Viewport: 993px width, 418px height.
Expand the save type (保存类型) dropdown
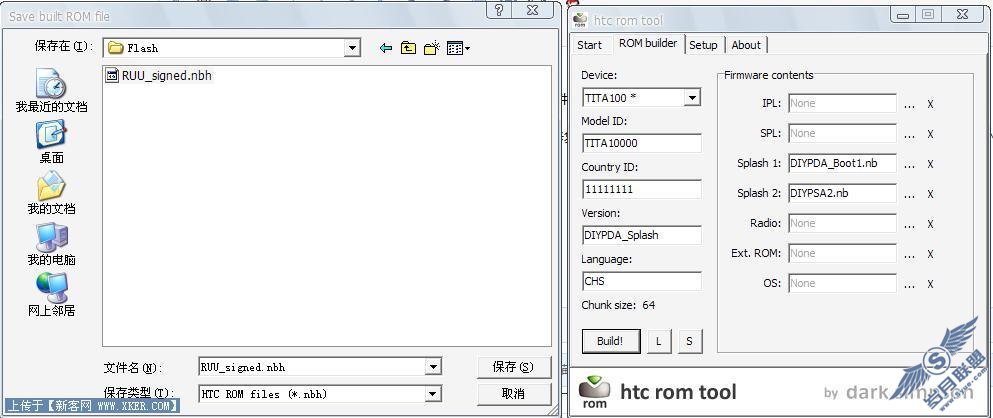[433, 394]
